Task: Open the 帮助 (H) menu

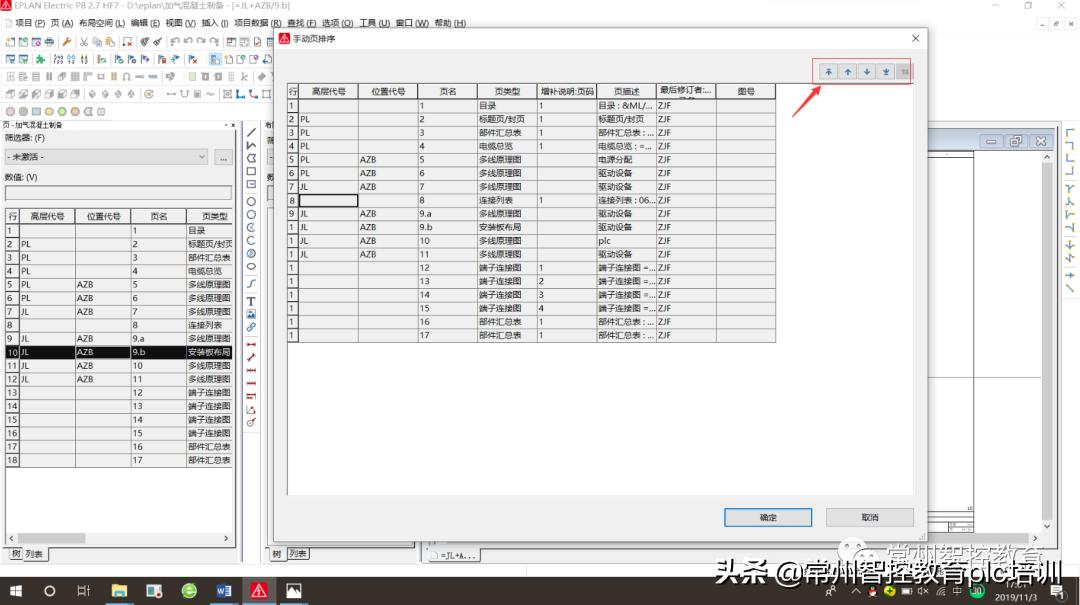Action: pyautogui.click(x=450, y=23)
